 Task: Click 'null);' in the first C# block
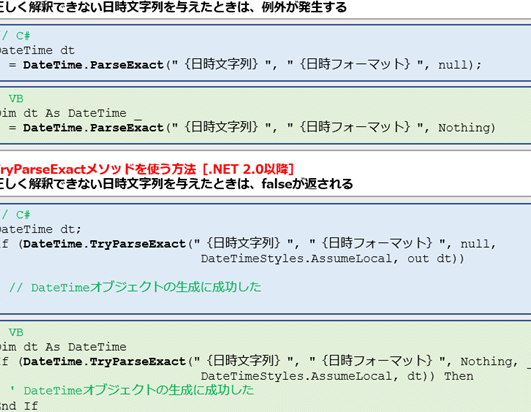460,65
